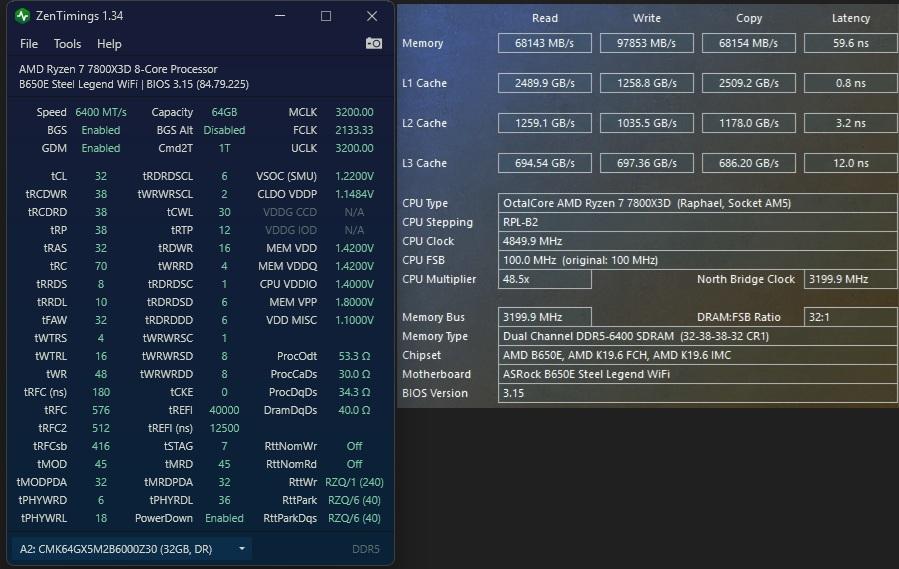Click the tWR value 48
899x569 pixels.
click(101, 374)
